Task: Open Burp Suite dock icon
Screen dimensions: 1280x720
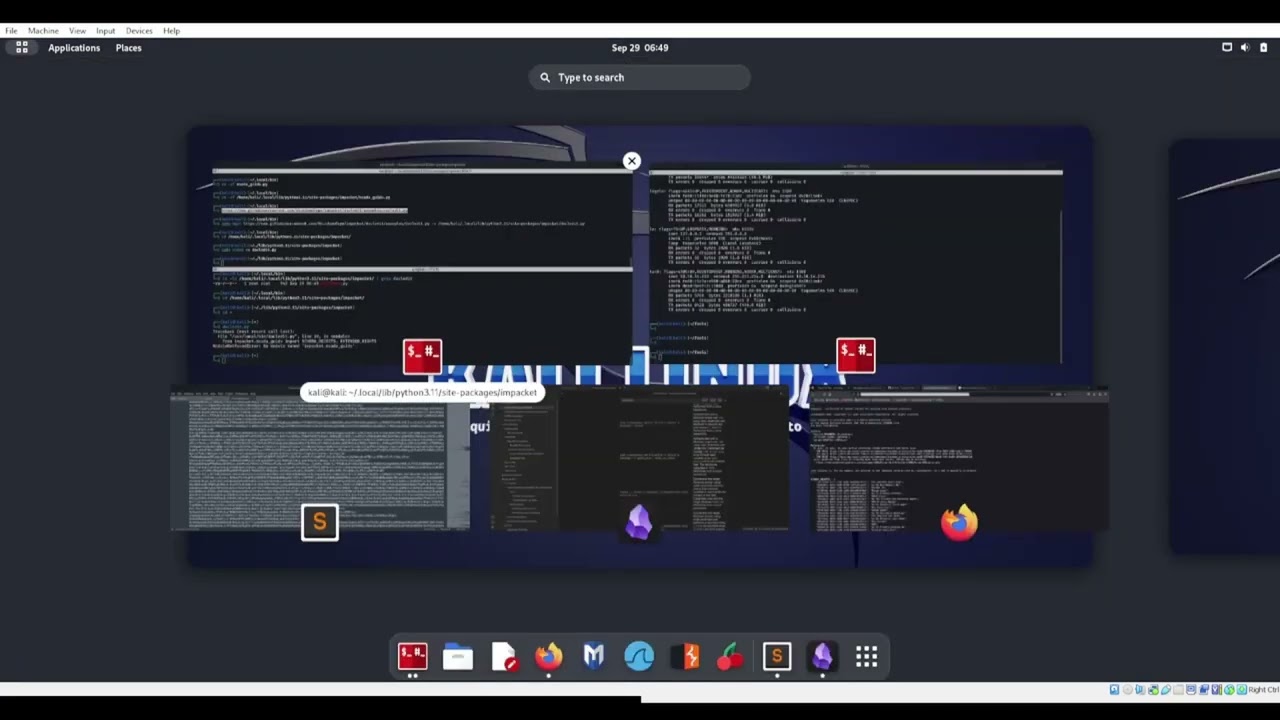Action: tap(685, 657)
